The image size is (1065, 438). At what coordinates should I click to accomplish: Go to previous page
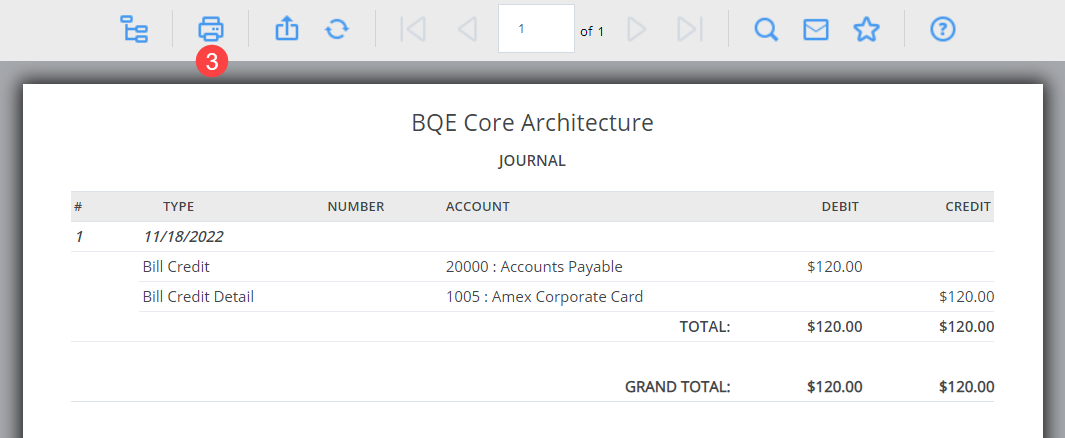pyautogui.click(x=467, y=29)
